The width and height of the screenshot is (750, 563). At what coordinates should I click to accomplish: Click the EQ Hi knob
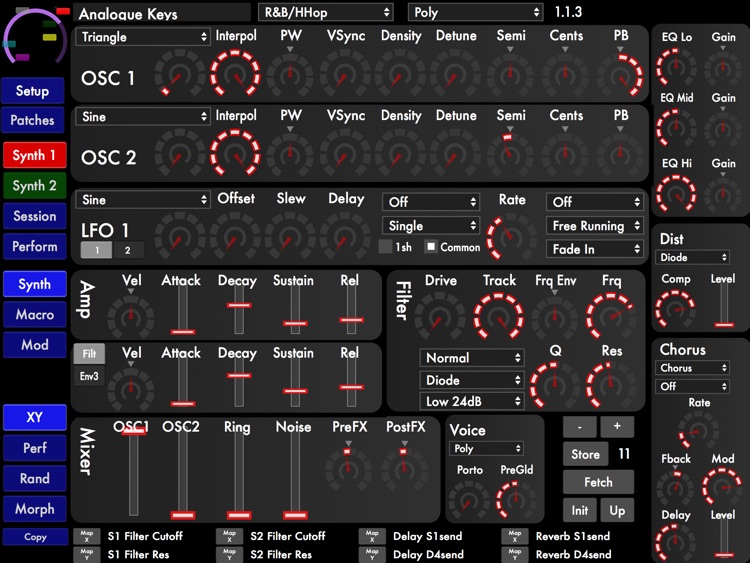(676, 194)
